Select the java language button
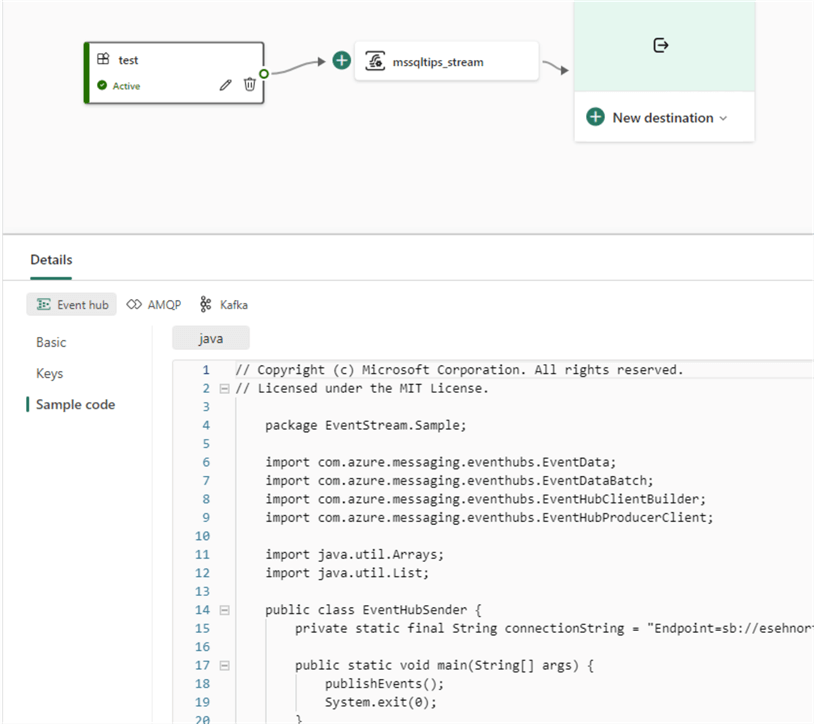This screenshot has height=724, width=814. tap(210, 339)
